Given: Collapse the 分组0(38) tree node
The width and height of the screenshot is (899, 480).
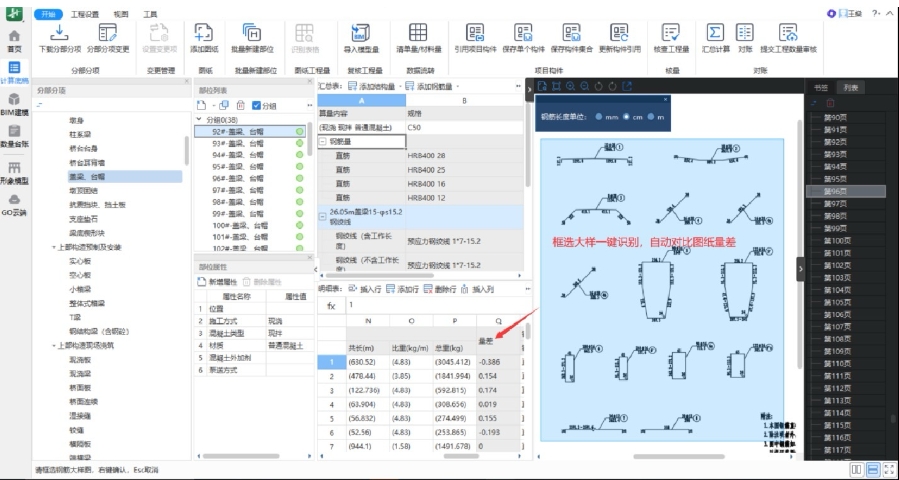Looking at the screenshot, I should tap(199, 119).
